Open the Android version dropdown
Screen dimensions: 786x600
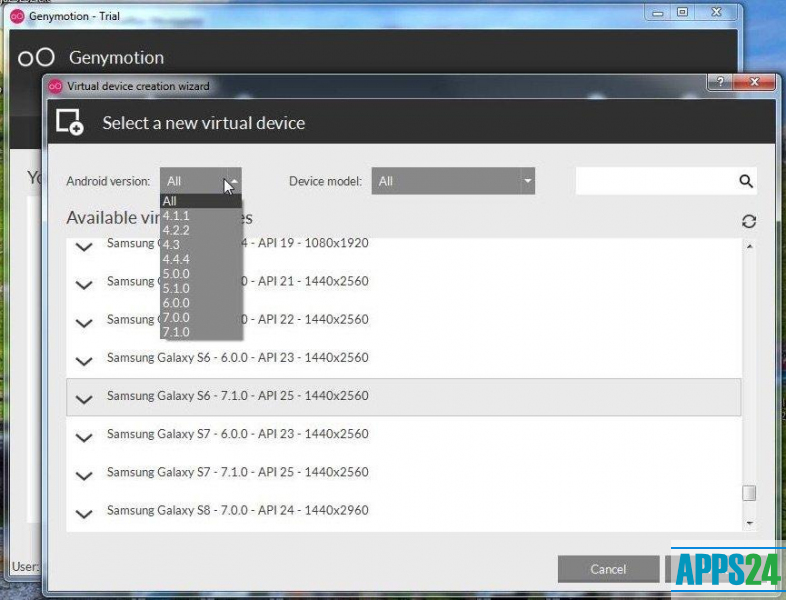click(x=201, y=181)
